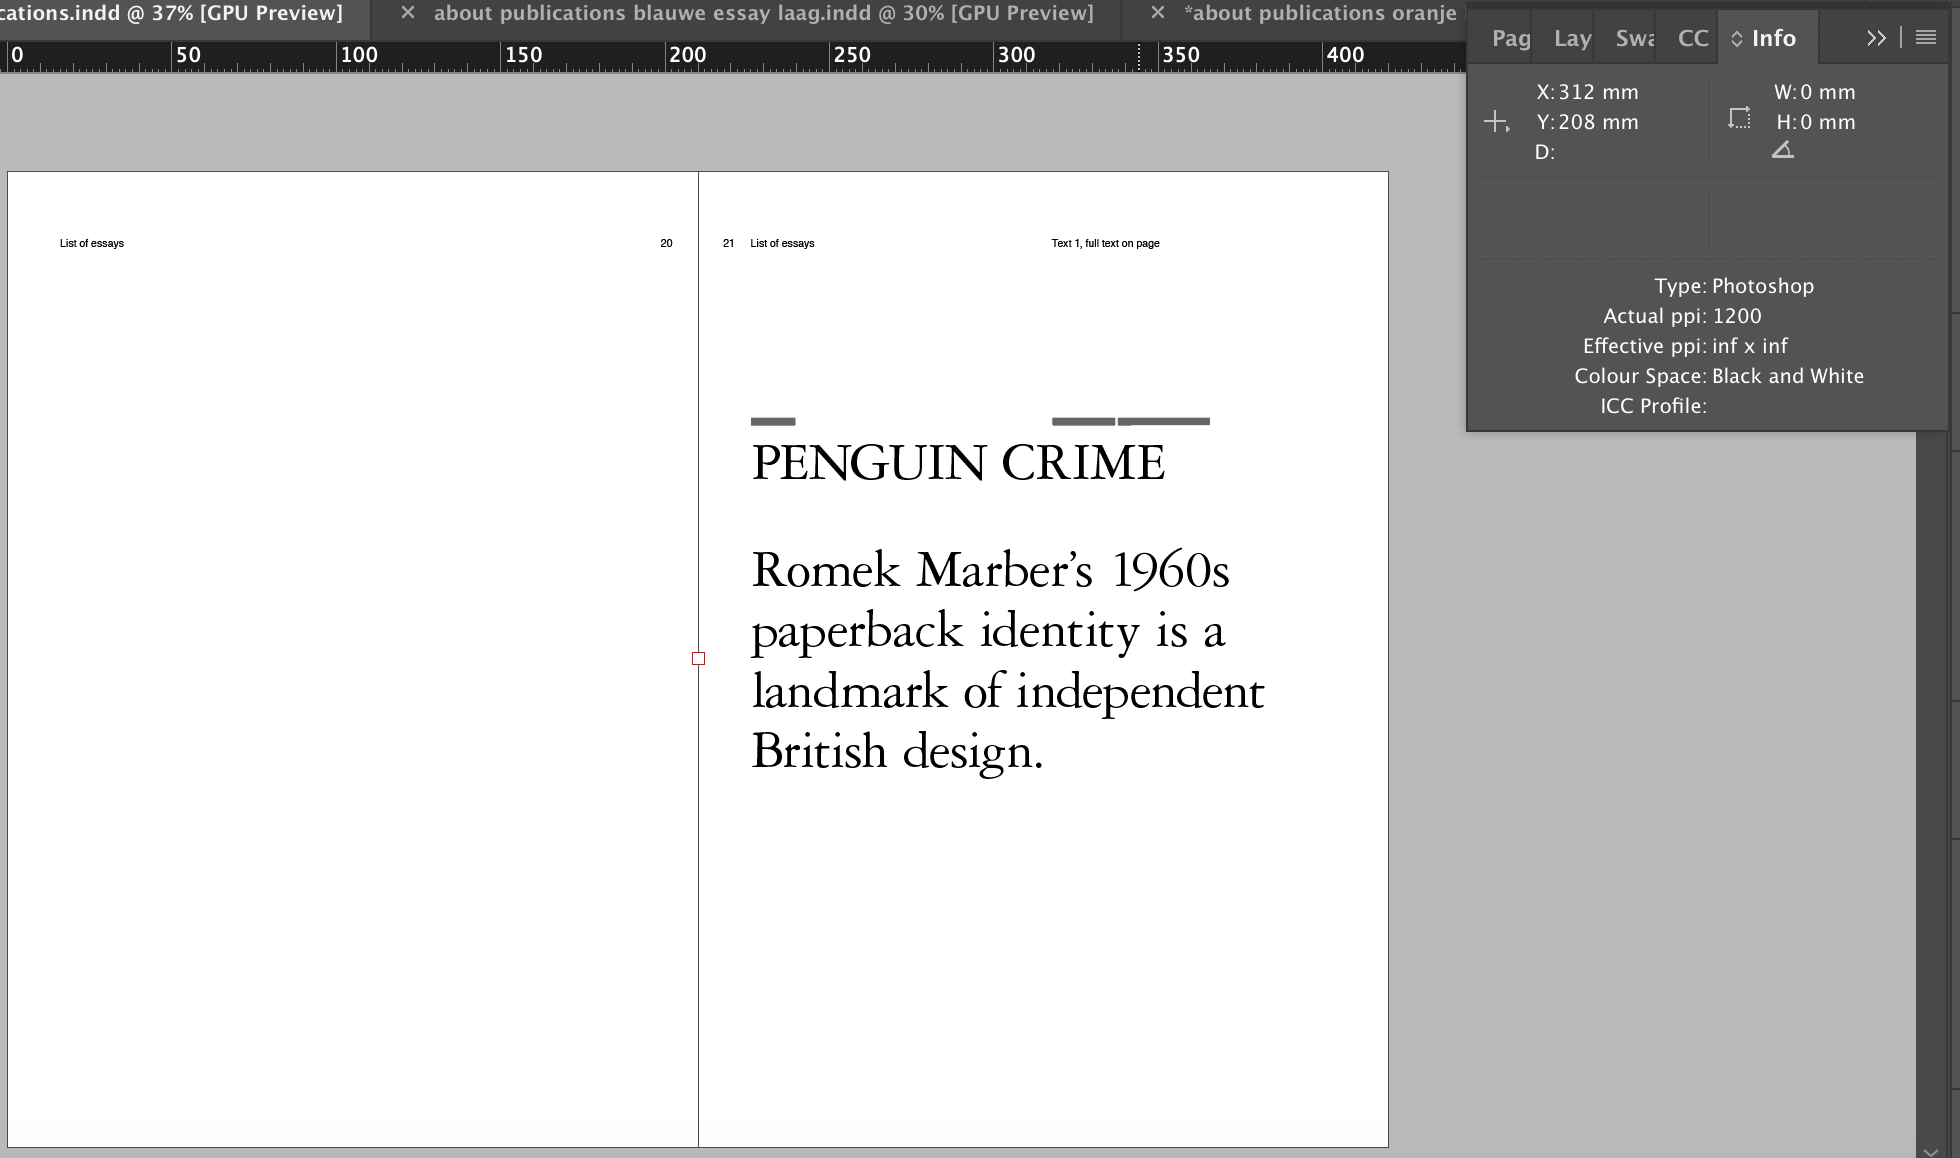Screen dimensions: 1960x1158
Task: Select the crosshair position icon in Info panel
Action: coord(1497,121)
